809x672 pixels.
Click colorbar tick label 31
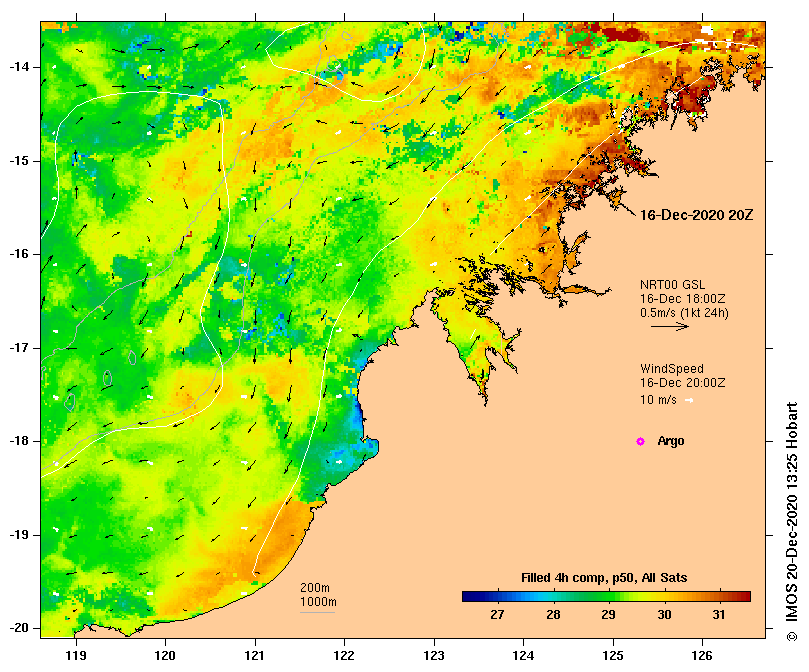tap(719, 615)
